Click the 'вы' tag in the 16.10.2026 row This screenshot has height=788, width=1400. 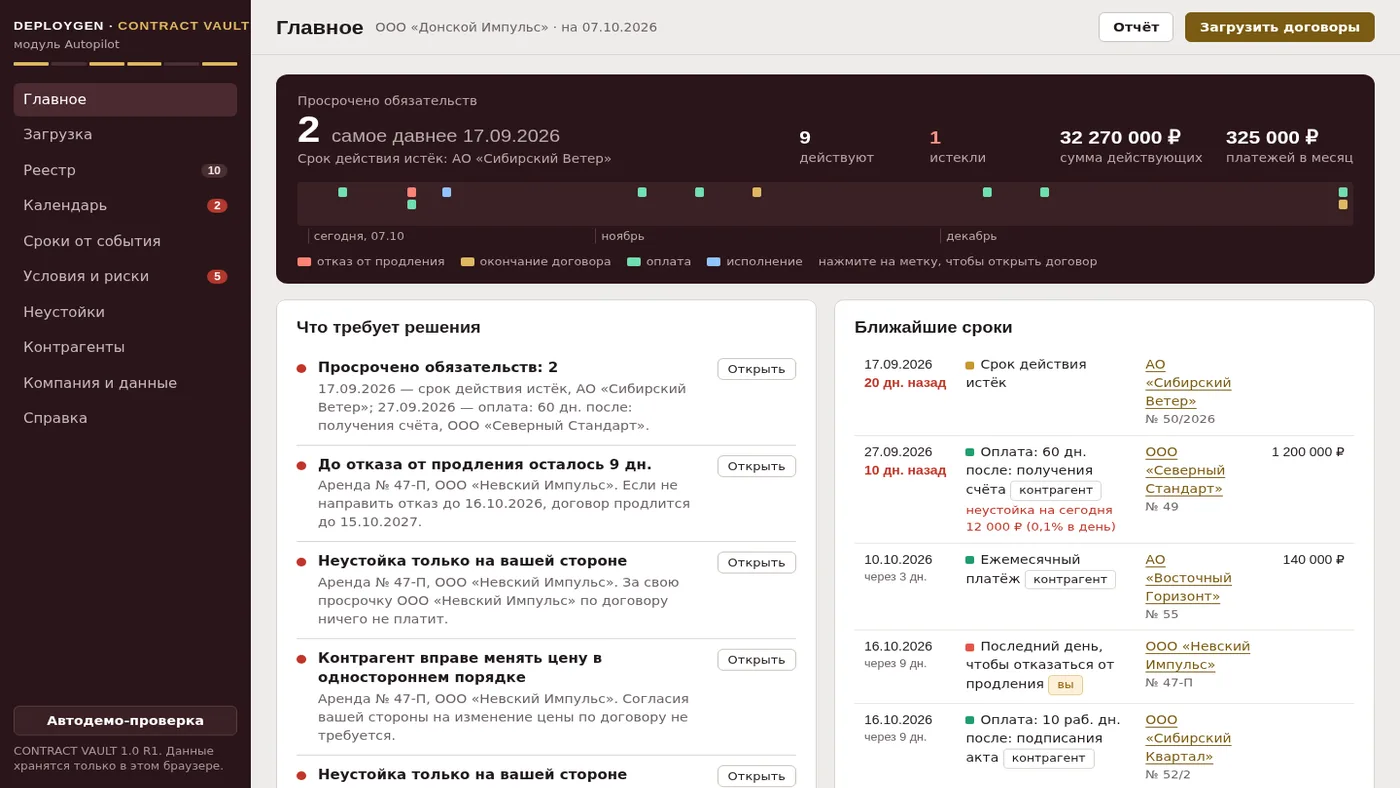tap(1065, 685)
